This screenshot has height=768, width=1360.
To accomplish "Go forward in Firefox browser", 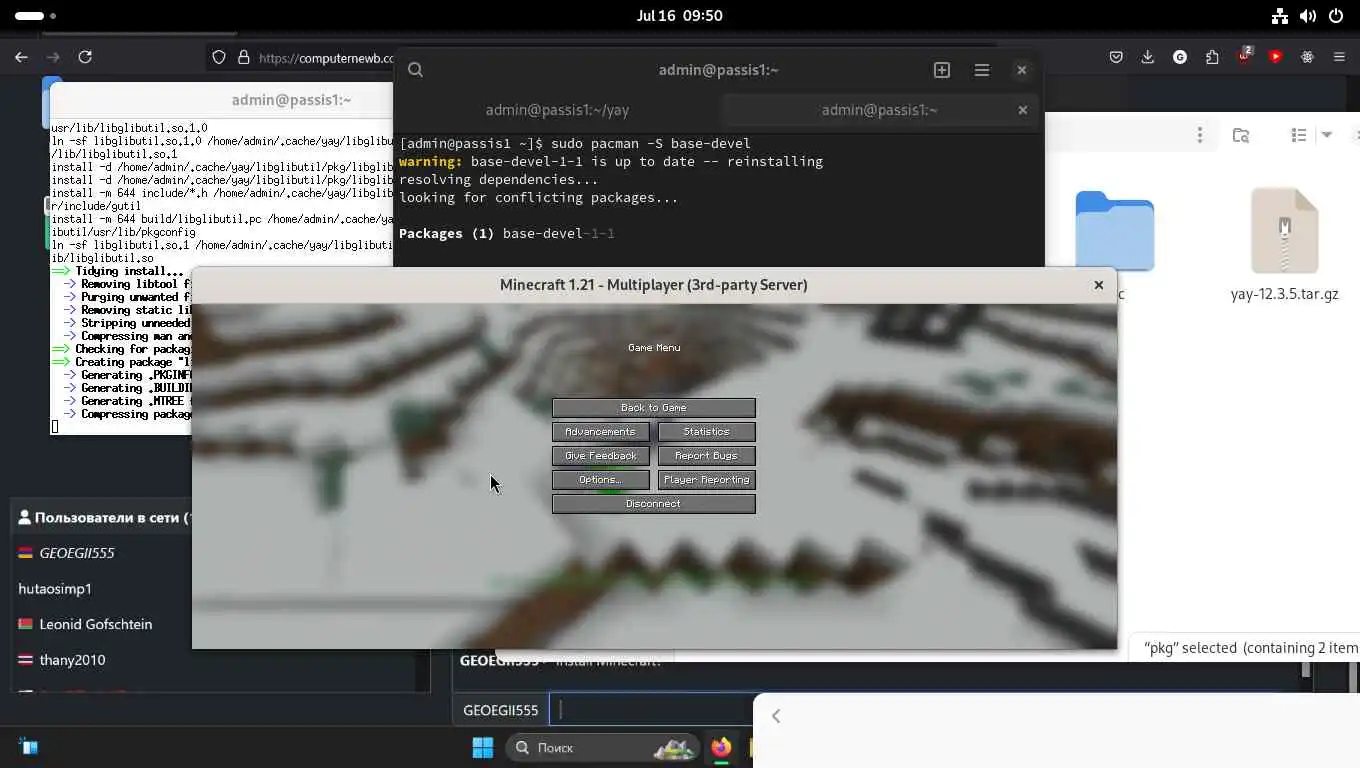I will [53, 57].
